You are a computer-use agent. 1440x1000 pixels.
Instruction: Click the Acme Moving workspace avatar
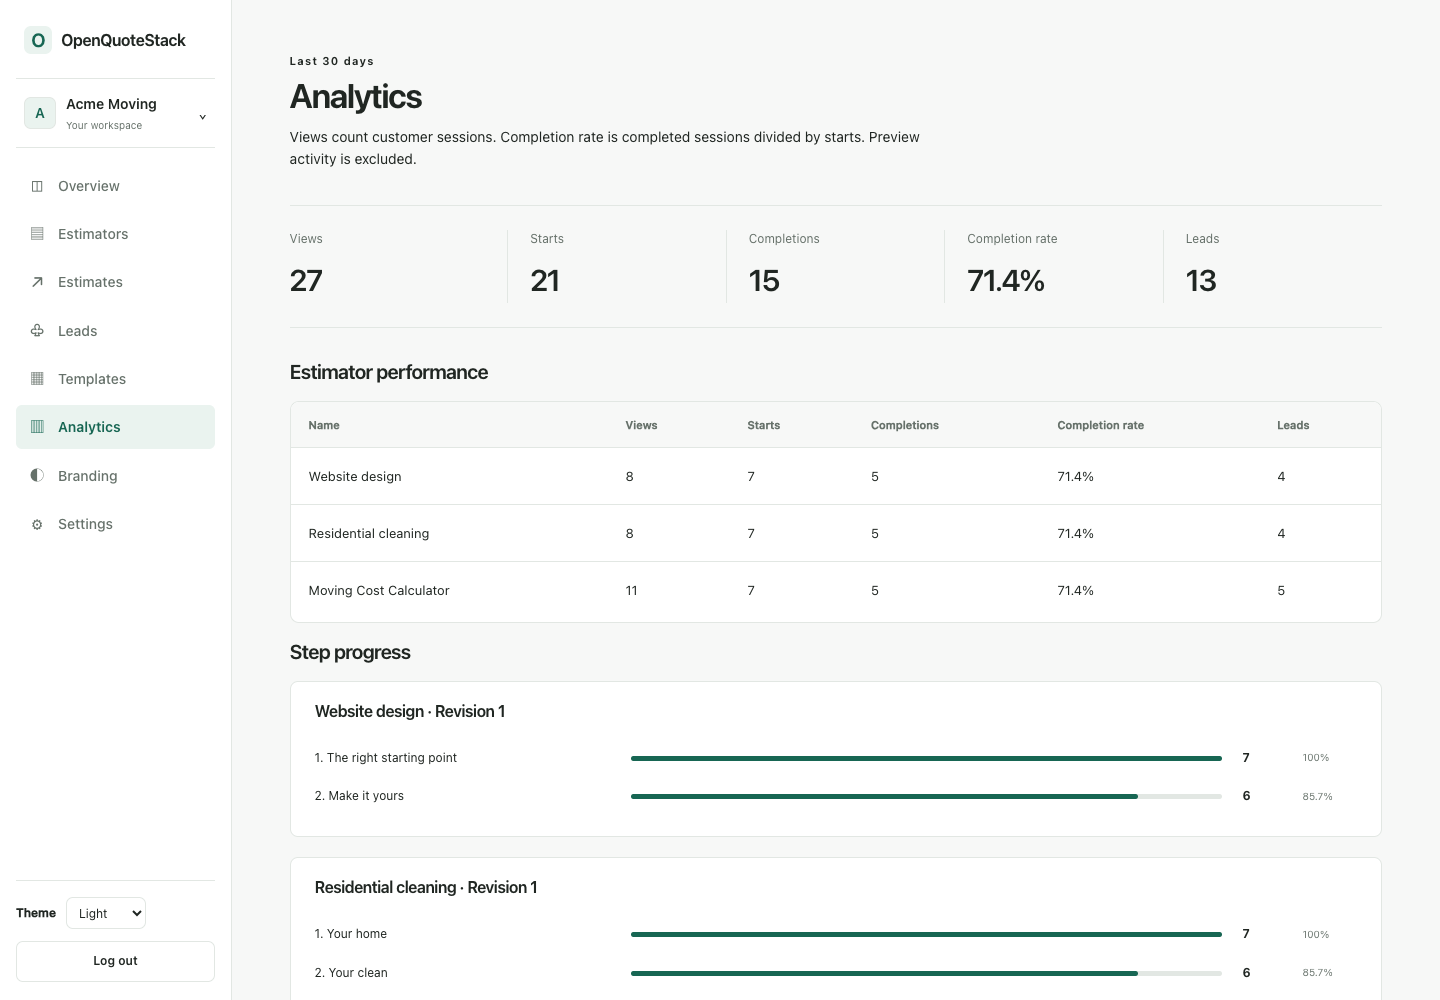pyautogui.click(x=40, y=113)
